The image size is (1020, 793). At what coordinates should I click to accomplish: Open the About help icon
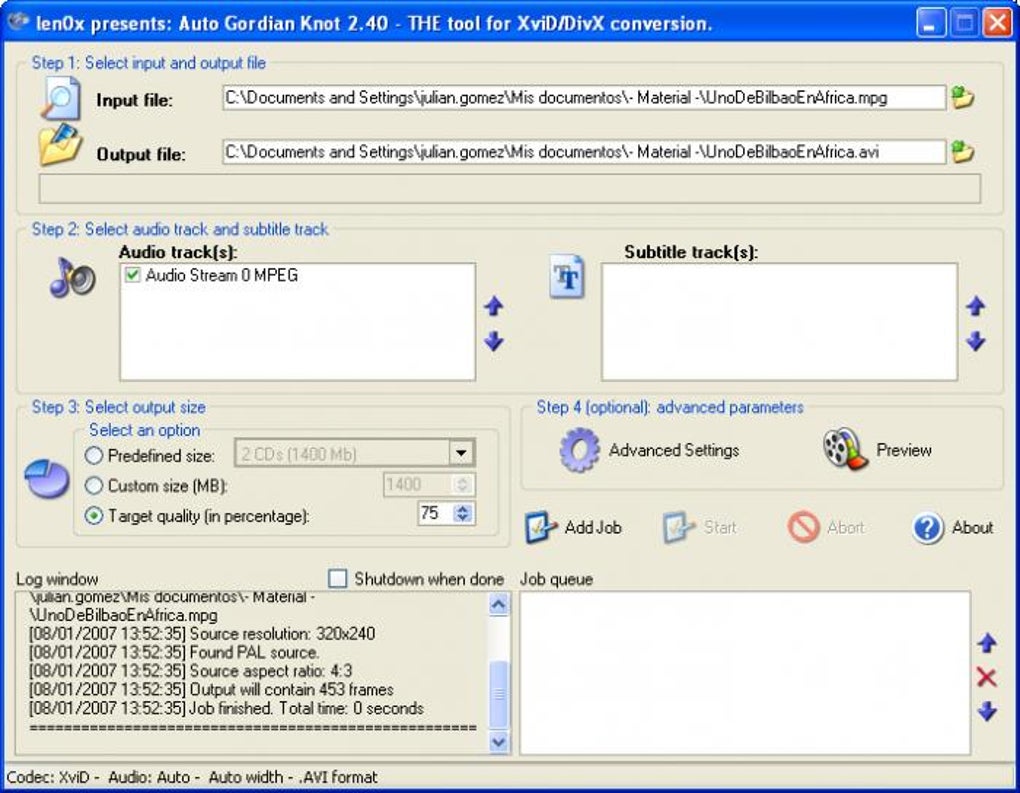tap(928, 528)
